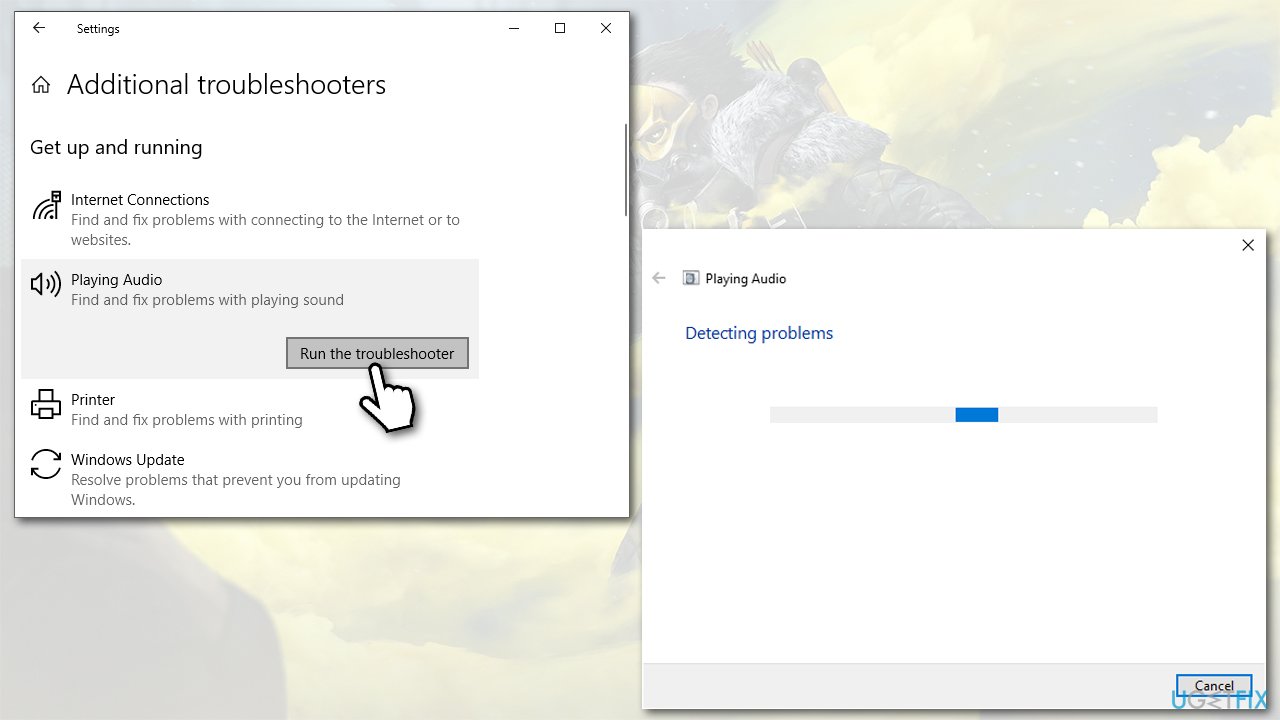This screenshot has height=720, width=1280.
Task: Click the Playing Audio troubleshooter dialog icon
Action: point(691,278)
